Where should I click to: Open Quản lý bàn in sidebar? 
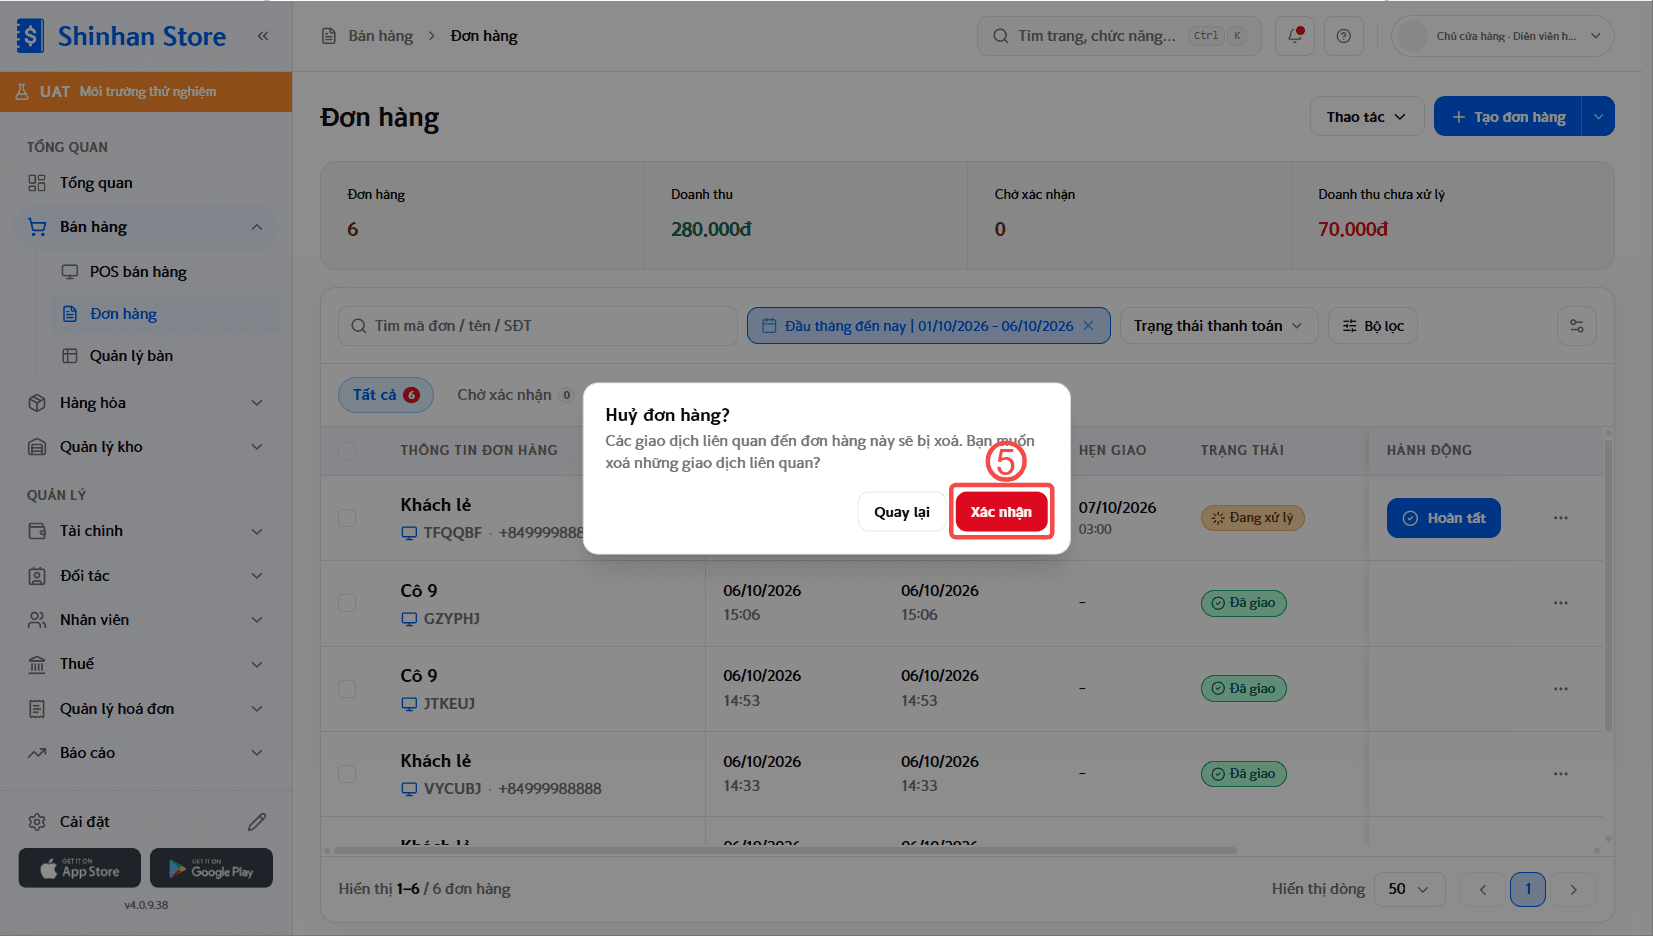click(x=164, y=356)
